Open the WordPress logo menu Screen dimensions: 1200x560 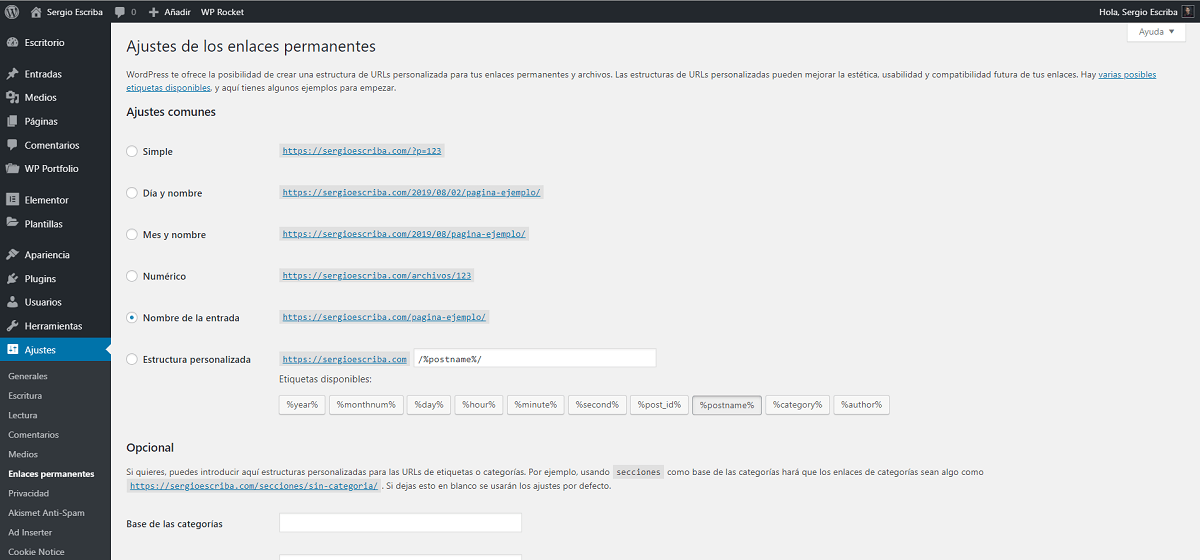click(x=12, y=12)
